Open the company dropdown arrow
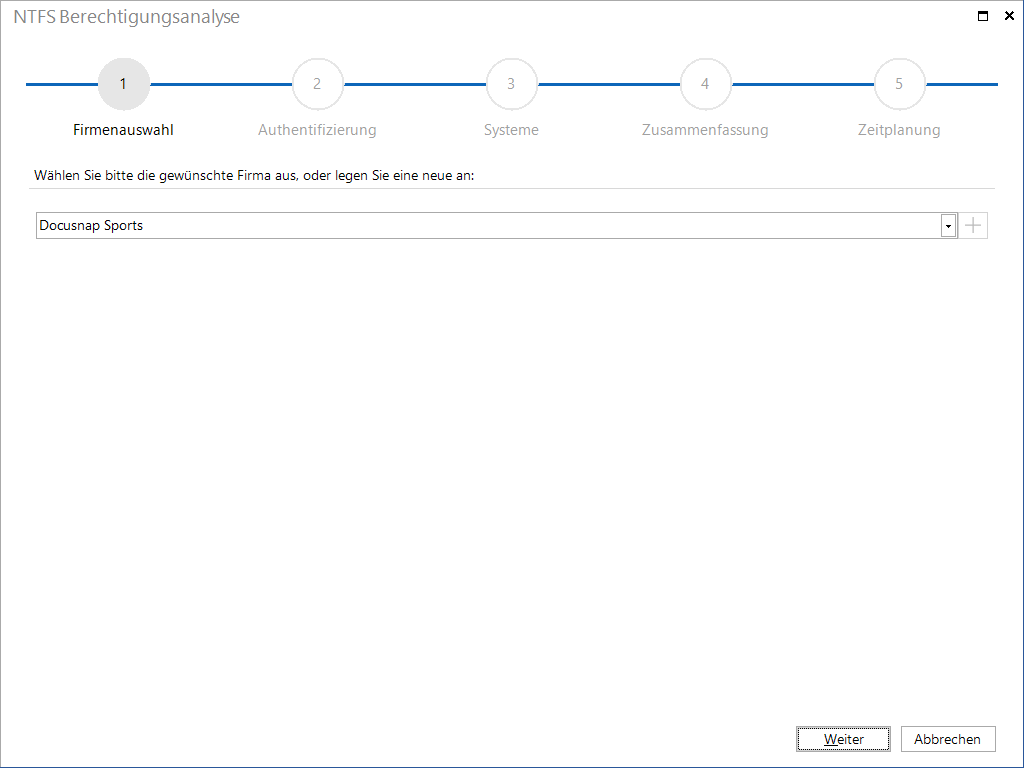This screenshot has width=1024, height=768. pos(948,226)
